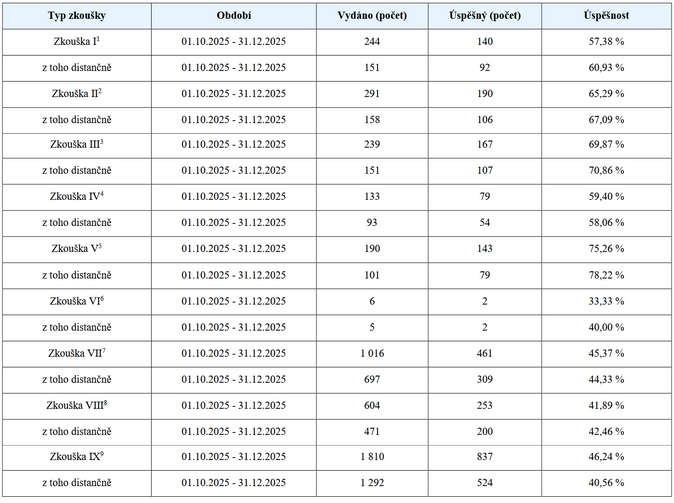
Task: Open footnote 9 next to Zkouška IX
Action: click(x=103, y=453)
